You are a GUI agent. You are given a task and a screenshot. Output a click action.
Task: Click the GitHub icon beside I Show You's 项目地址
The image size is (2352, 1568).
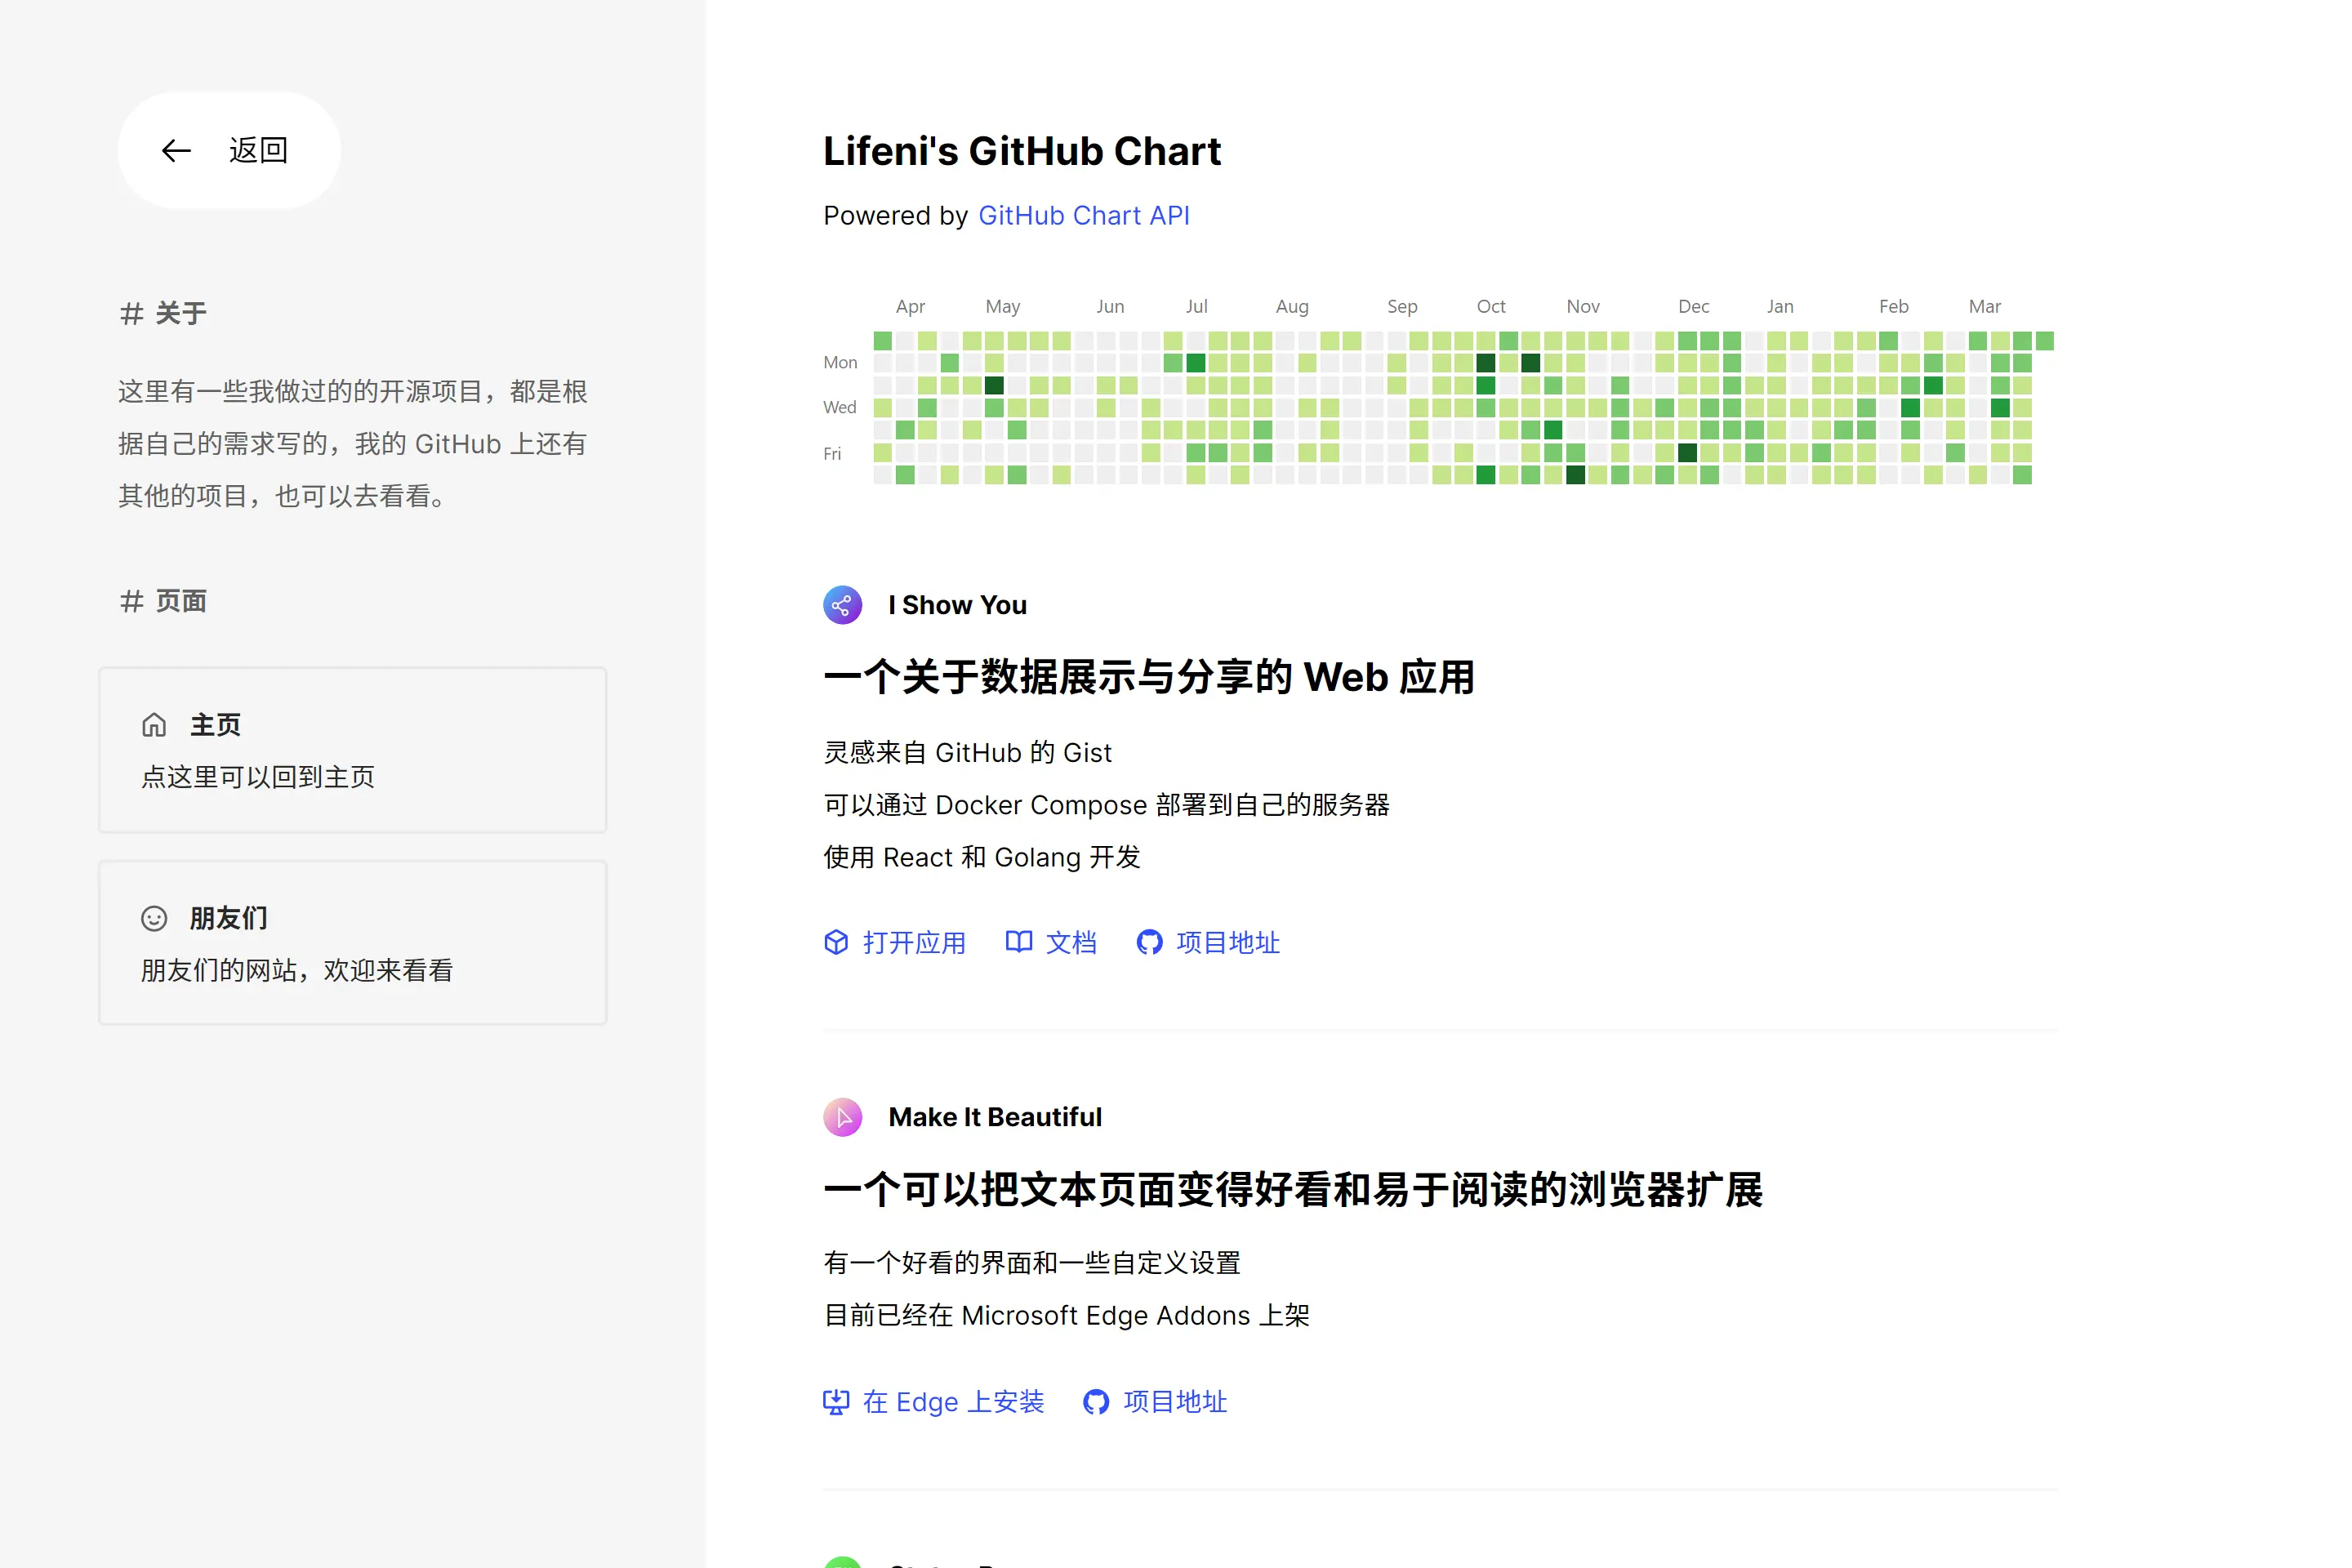1148,942
